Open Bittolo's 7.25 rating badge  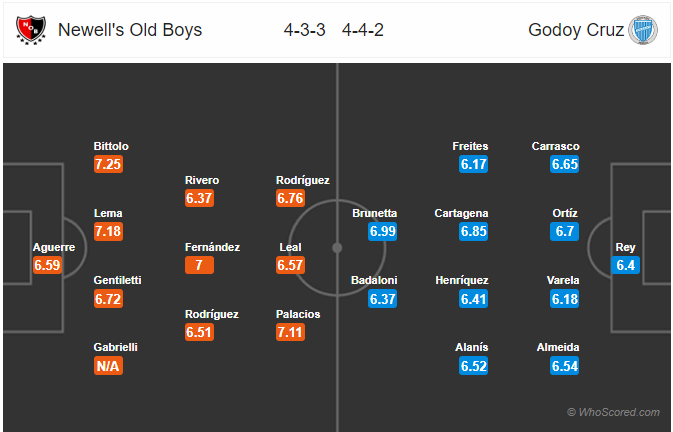(x=109, y=164)
